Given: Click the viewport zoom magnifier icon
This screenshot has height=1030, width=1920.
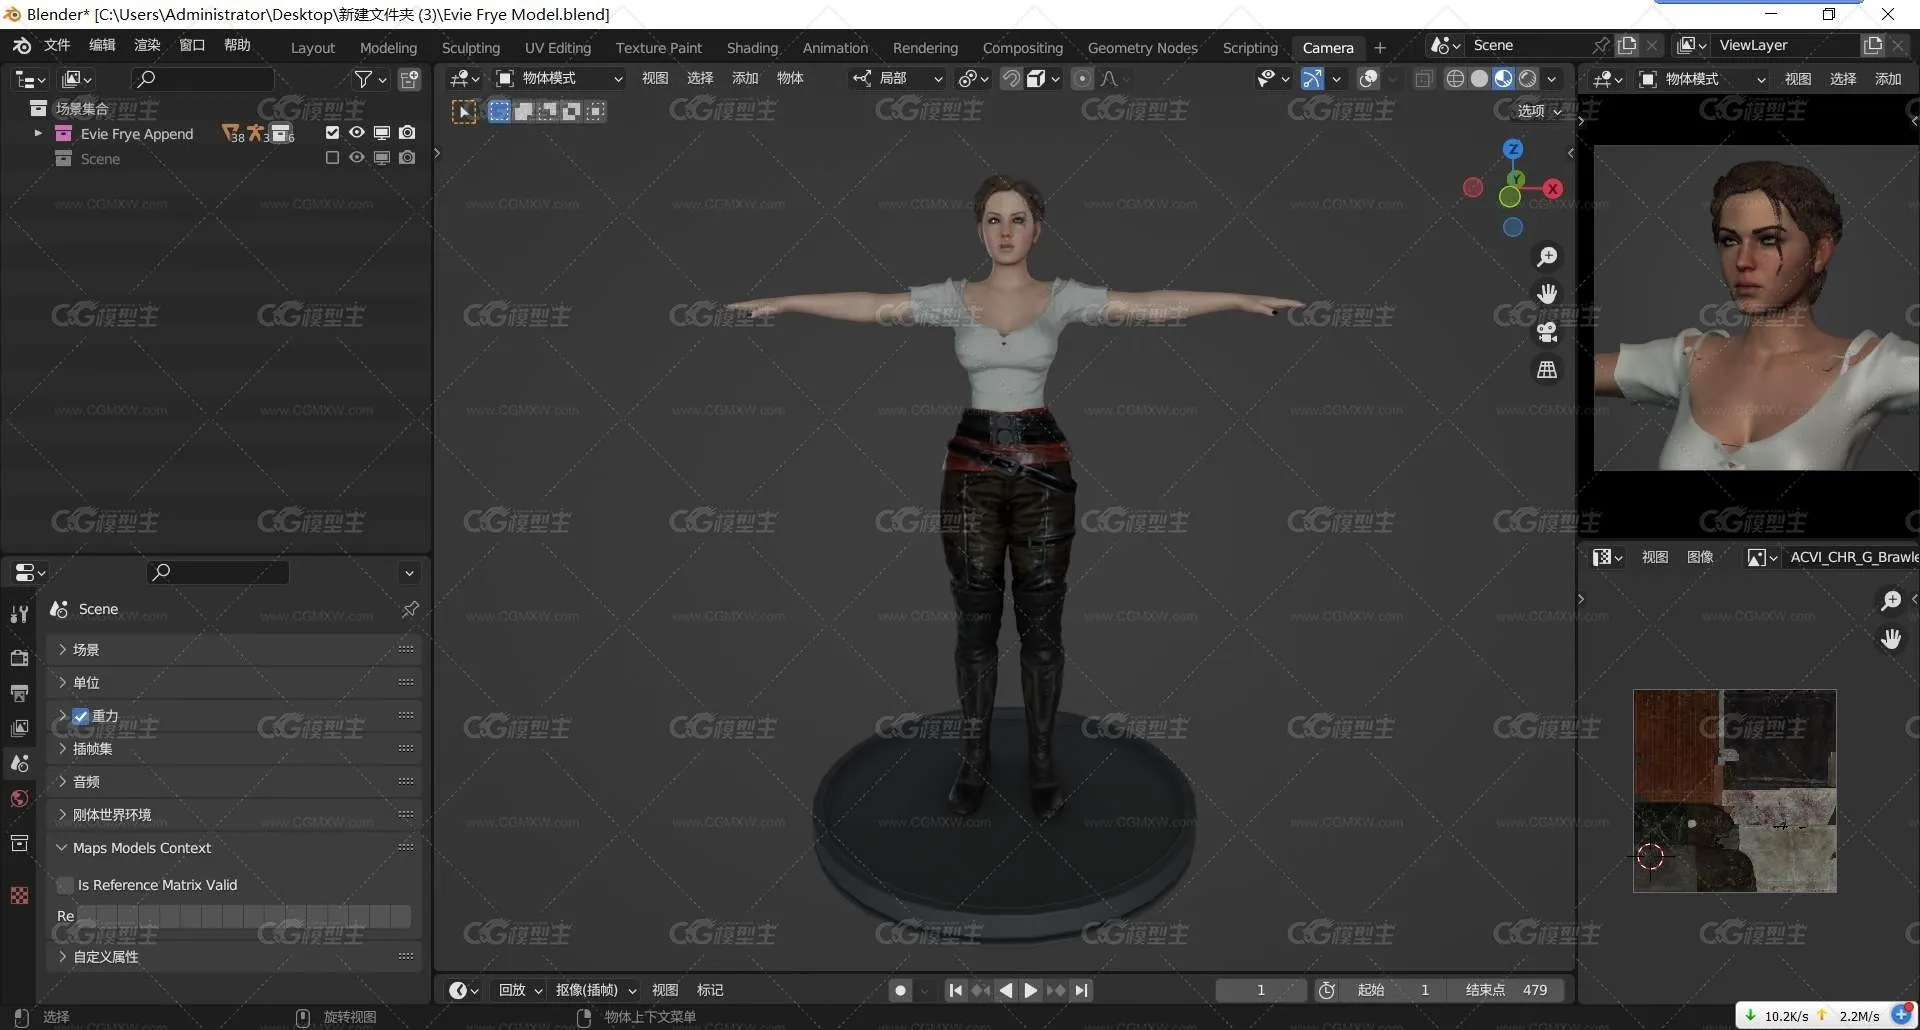Looking at the screenshot, I should pyautogui.click(x=1547, y=257).
